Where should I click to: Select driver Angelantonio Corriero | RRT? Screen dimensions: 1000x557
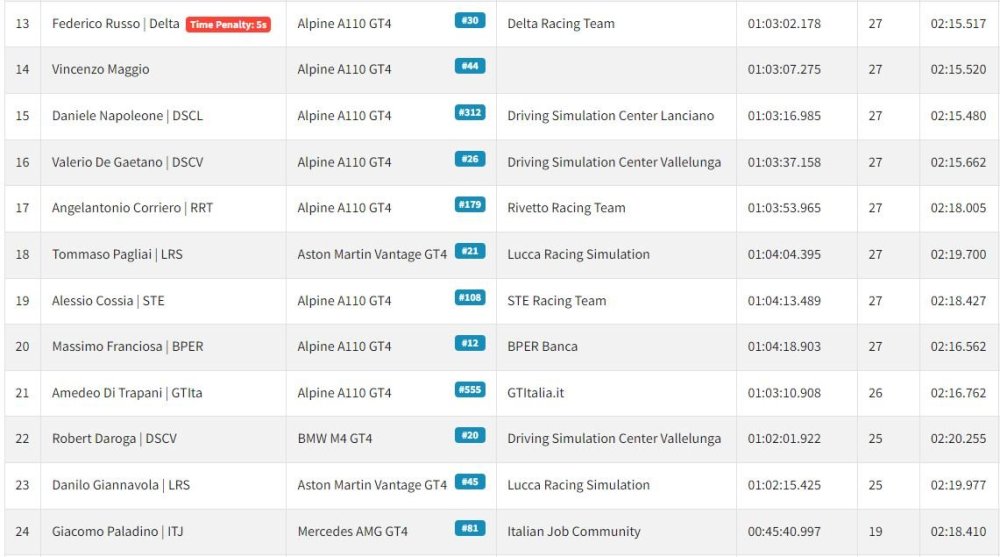(133, 208)
